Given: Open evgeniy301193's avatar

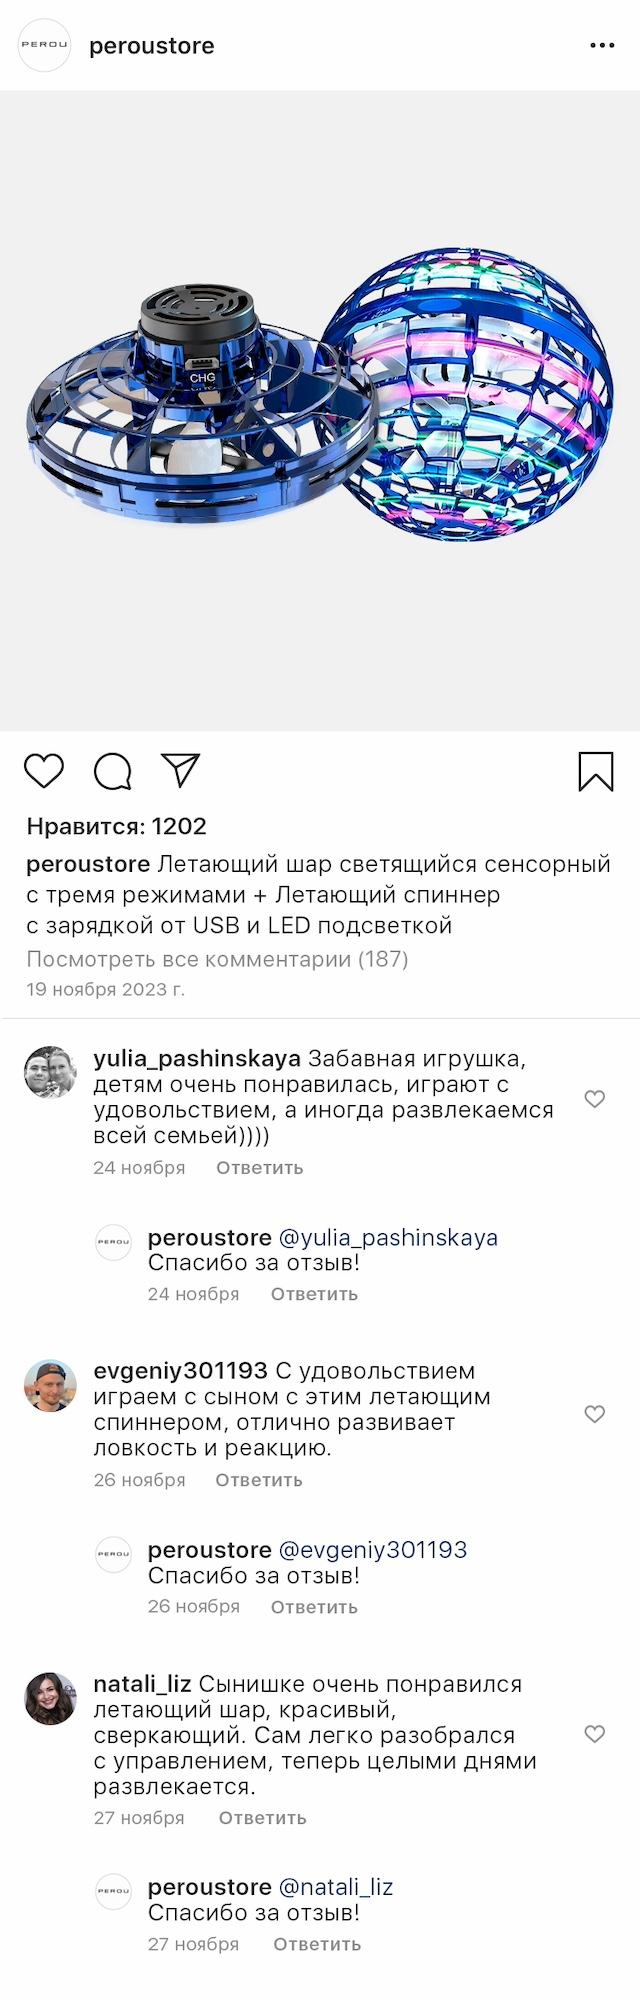Looking at the screenshot, I should click(x=50, y=1385).
